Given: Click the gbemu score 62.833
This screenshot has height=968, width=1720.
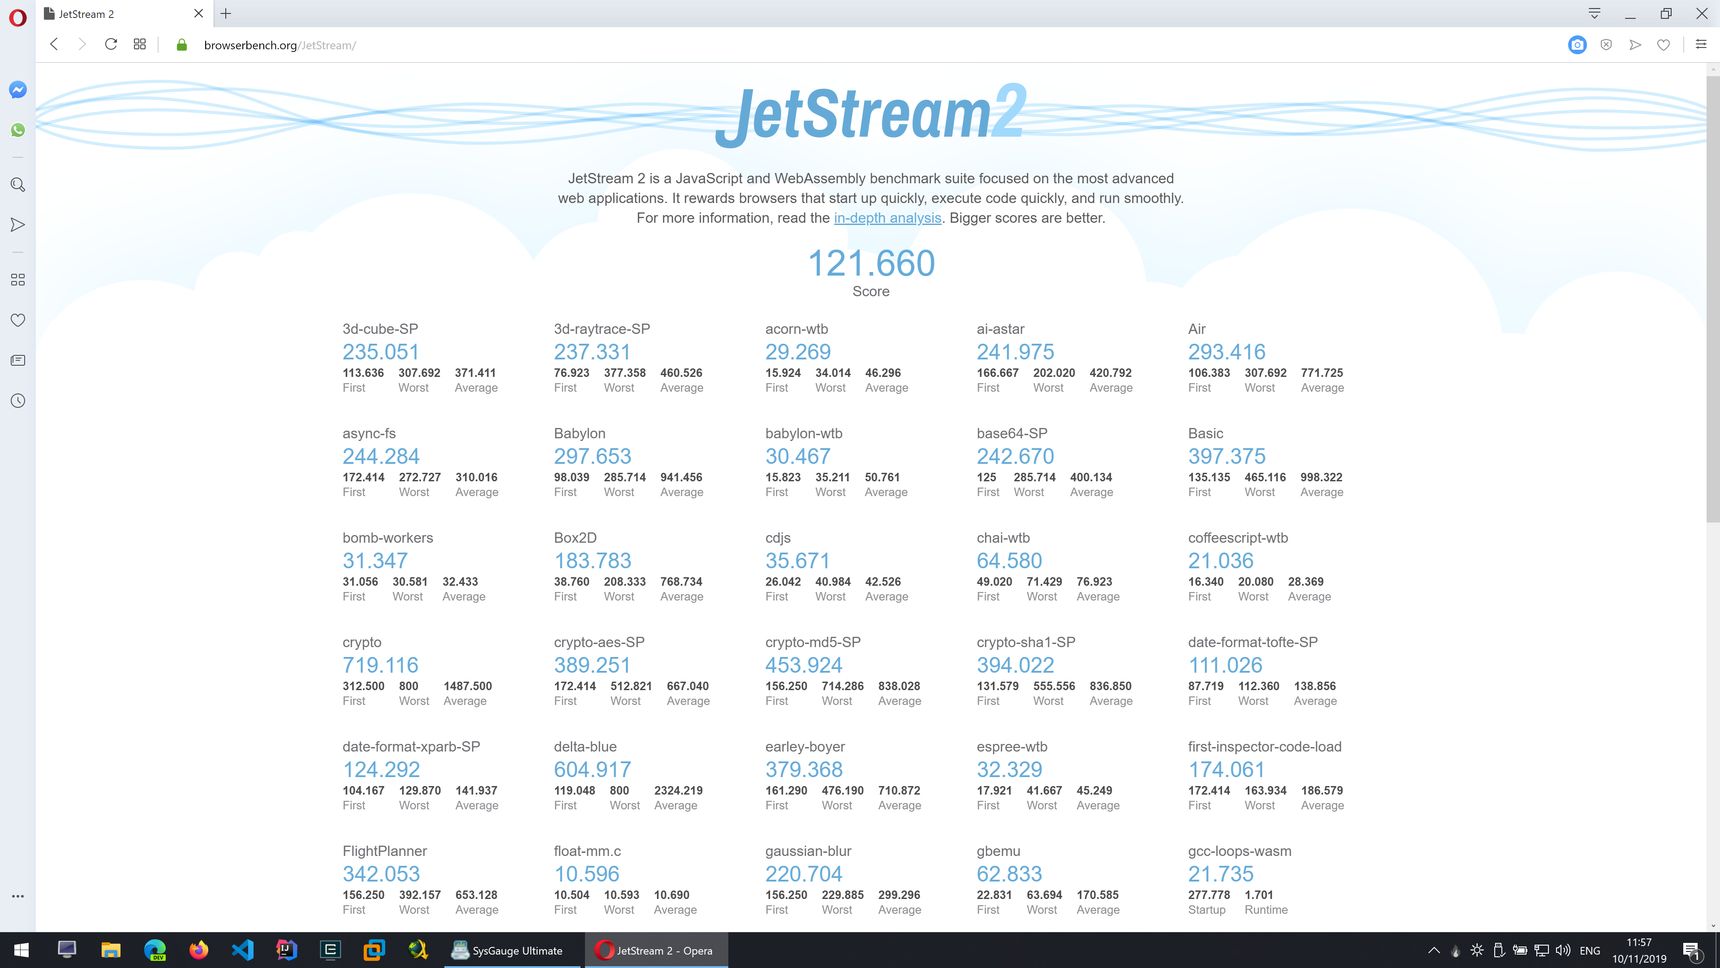Looking at the screenshot, I should pyautogui.click(x=1009, y=874).
